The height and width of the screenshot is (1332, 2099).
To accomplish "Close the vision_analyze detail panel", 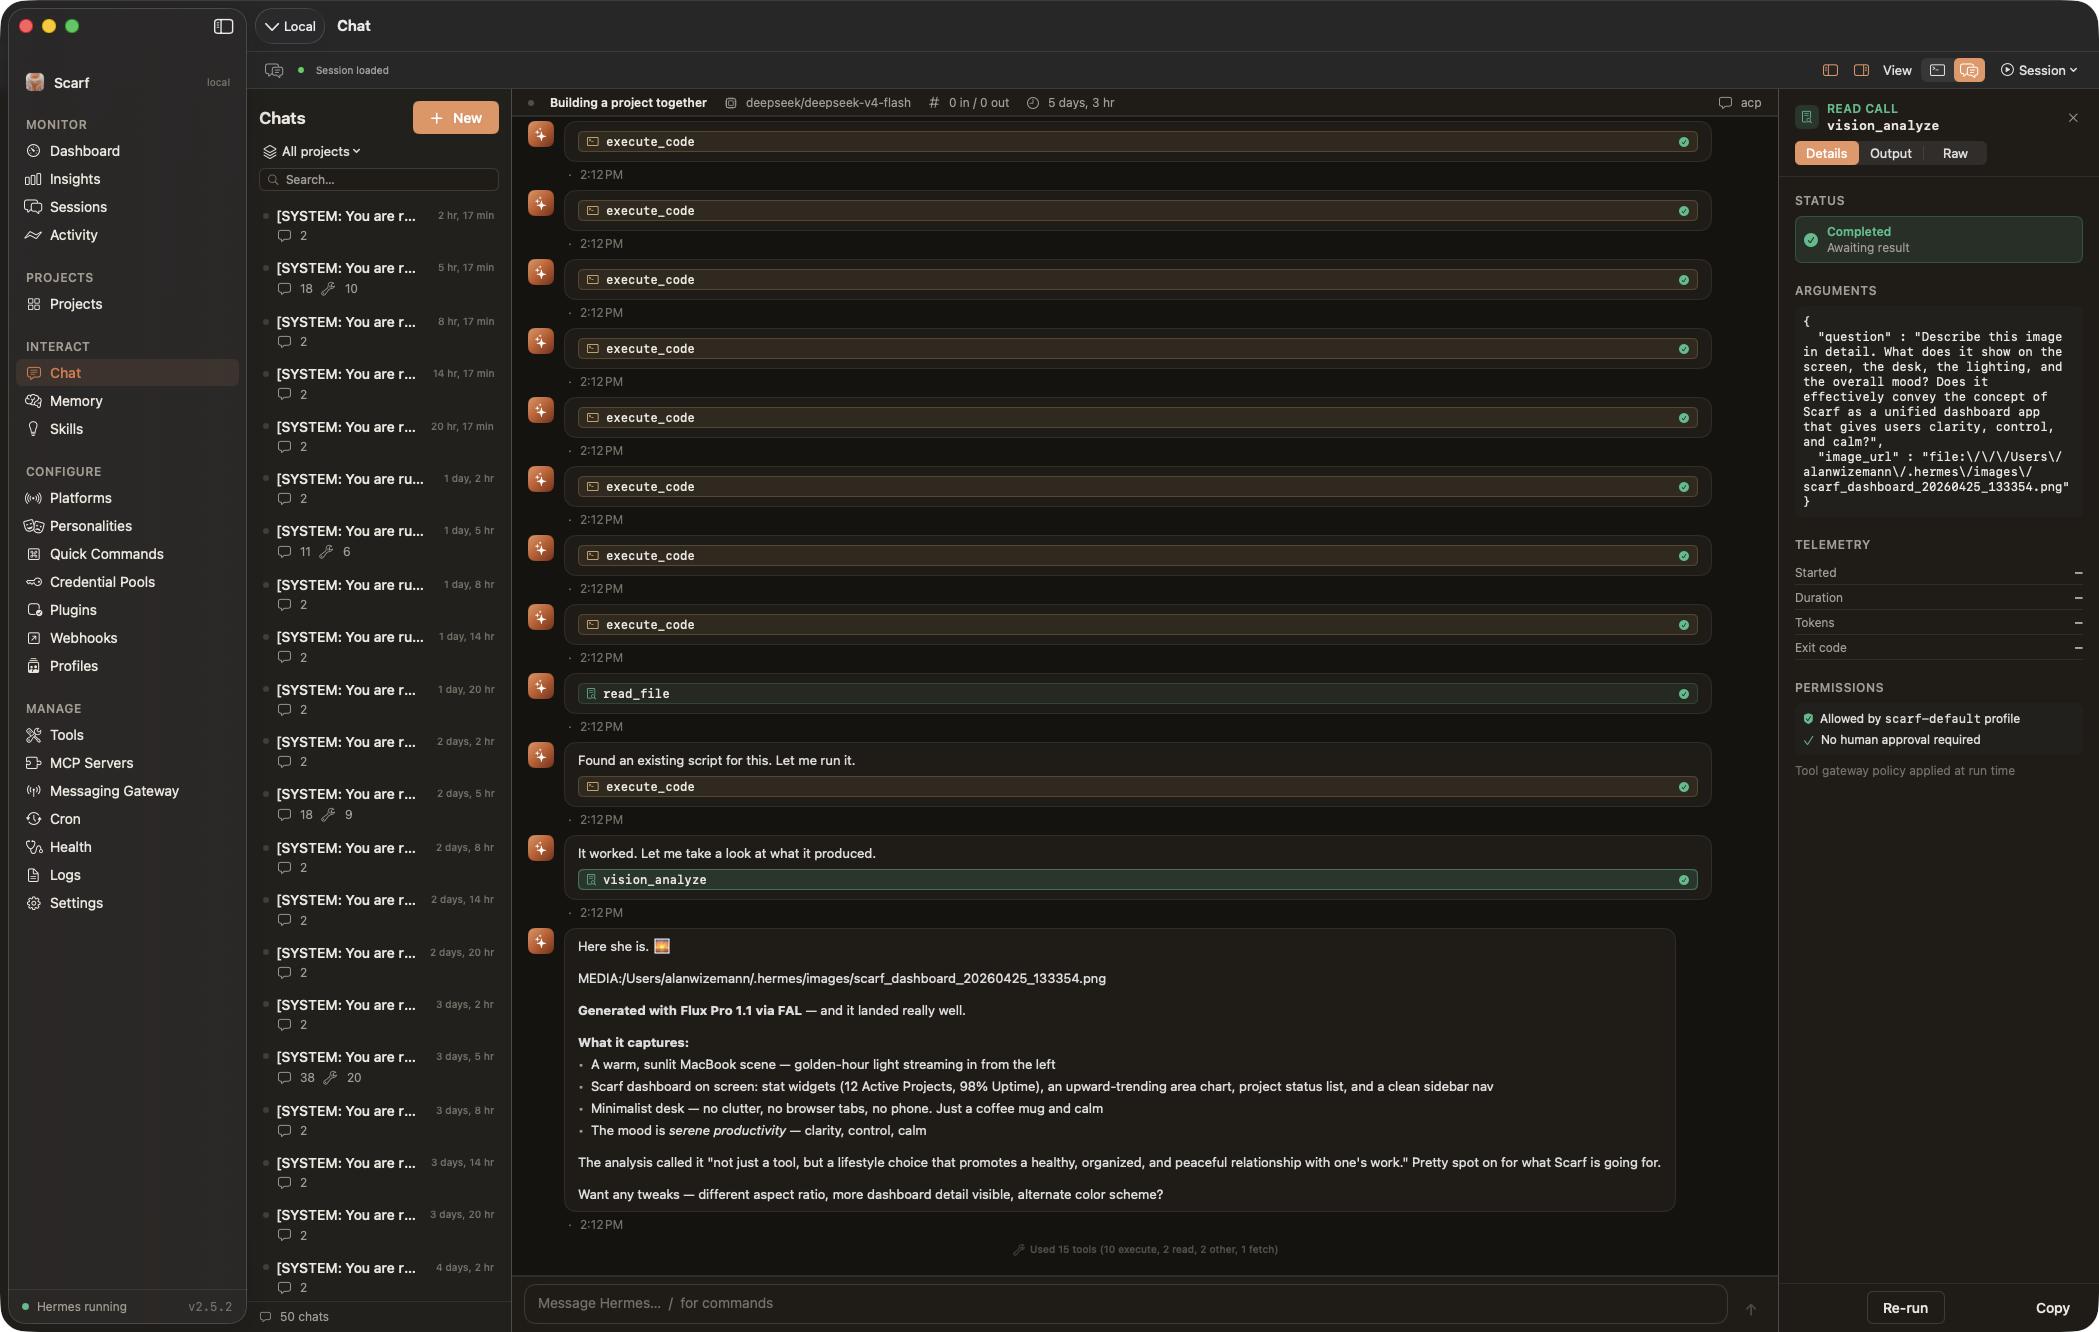I will click(2073, 118).
